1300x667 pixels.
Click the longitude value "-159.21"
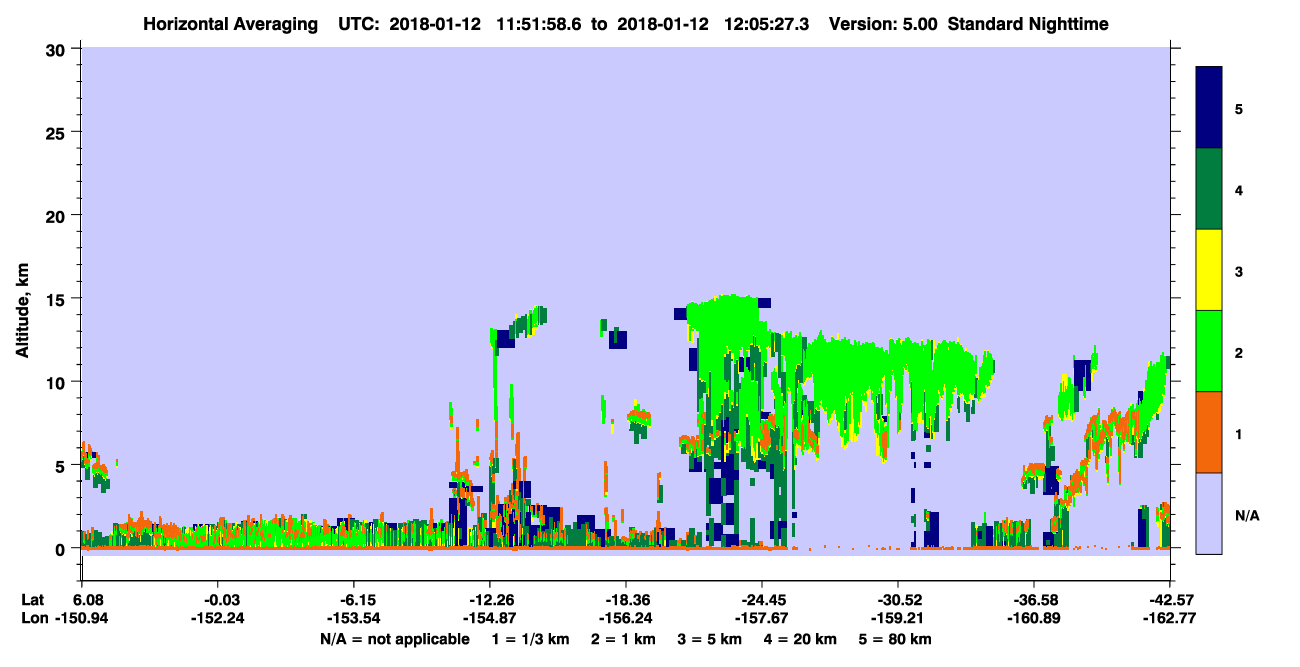pyautogui.click(x=897, y=618)
